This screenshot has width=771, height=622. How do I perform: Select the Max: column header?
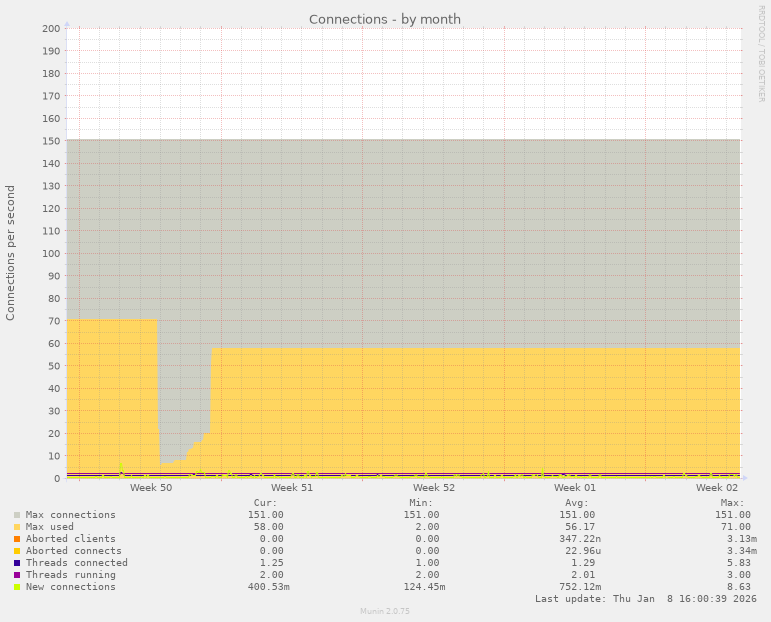[x=732, y=503]
